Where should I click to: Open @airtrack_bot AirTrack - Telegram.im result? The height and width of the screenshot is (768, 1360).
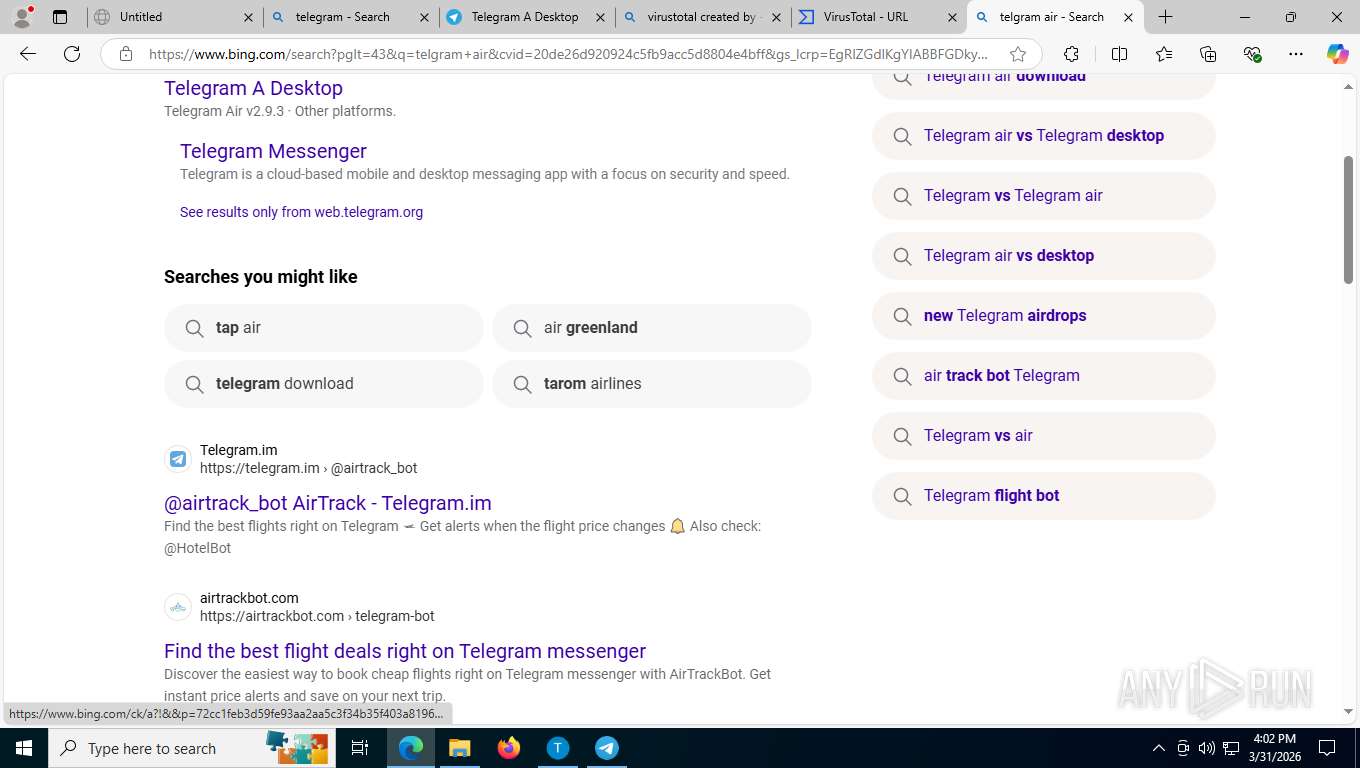(x=328, y=503)
